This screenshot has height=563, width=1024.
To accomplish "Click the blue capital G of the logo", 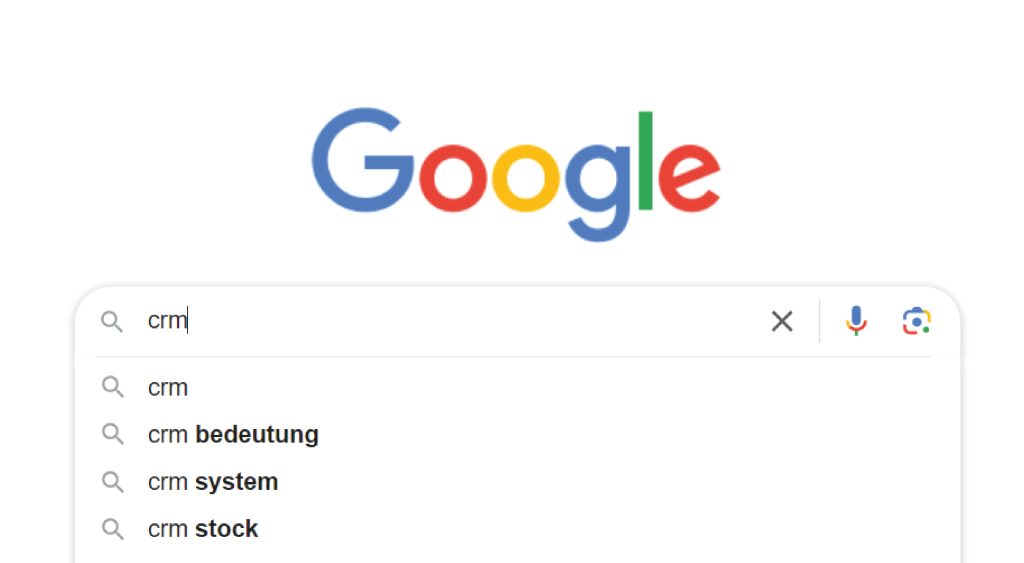I will (x=362, y=160).
